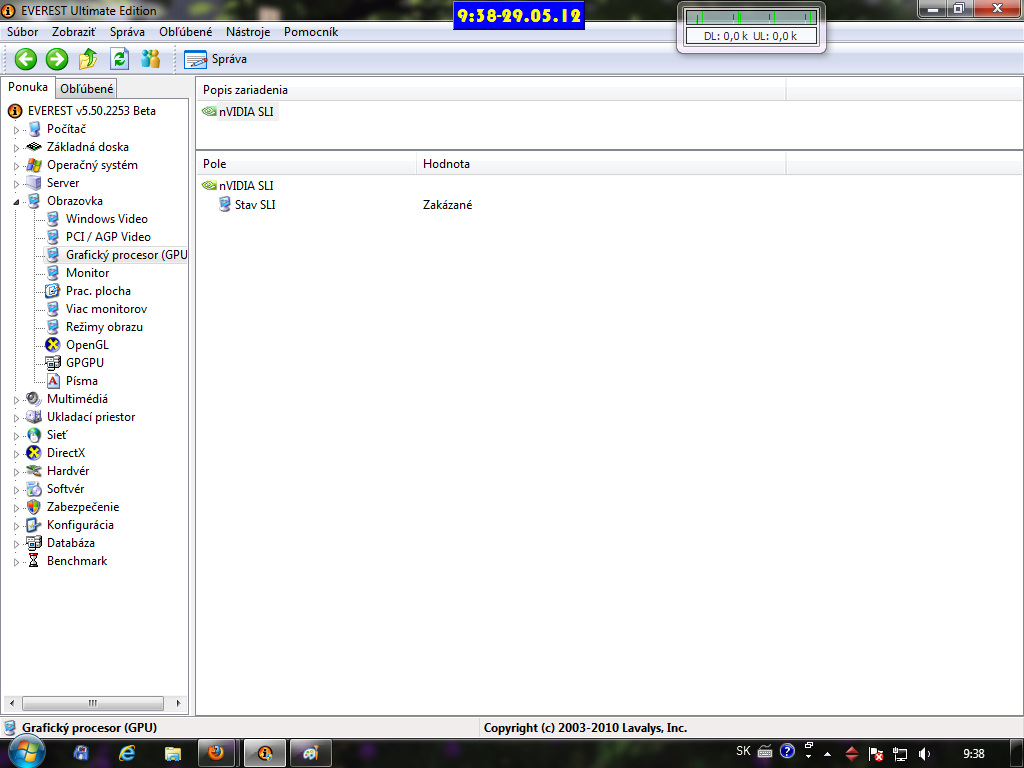The height and width of the screenshot is (768, 1024).
Task: Expand the DirectX tree node
Action: tap(16, 453)
